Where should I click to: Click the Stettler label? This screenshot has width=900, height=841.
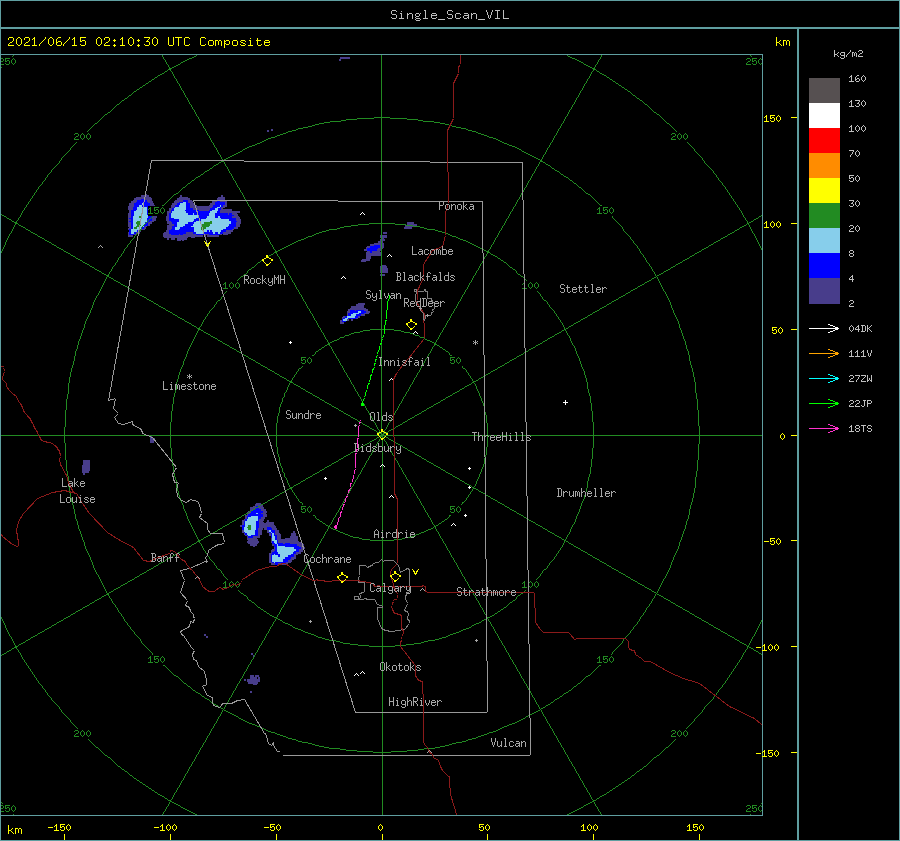(x=583, y=289)
